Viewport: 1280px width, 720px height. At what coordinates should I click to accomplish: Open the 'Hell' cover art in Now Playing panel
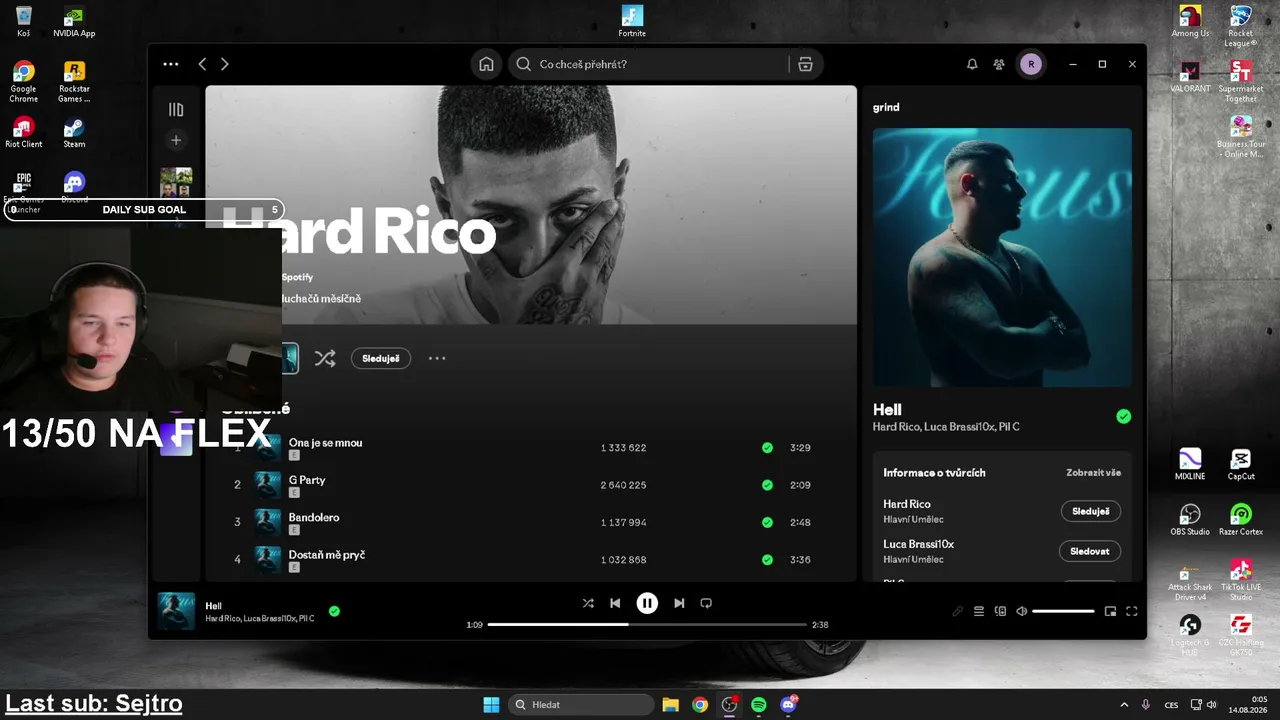tap(1002, 257)
